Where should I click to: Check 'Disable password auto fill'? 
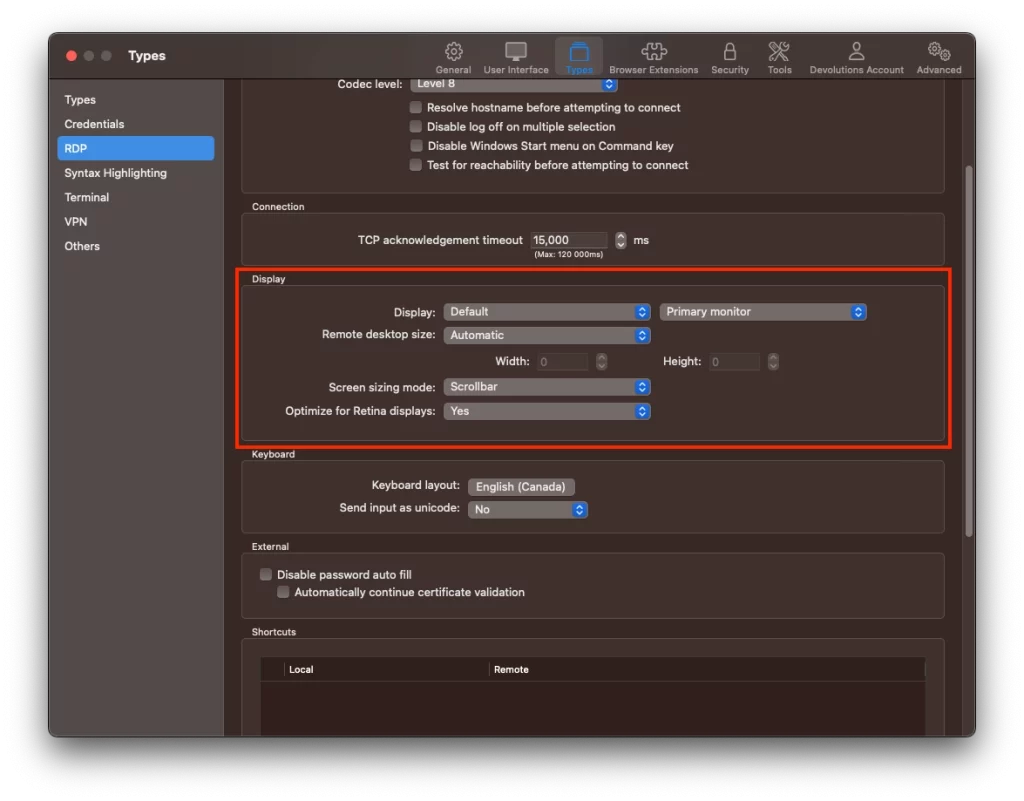pos(266,574)
